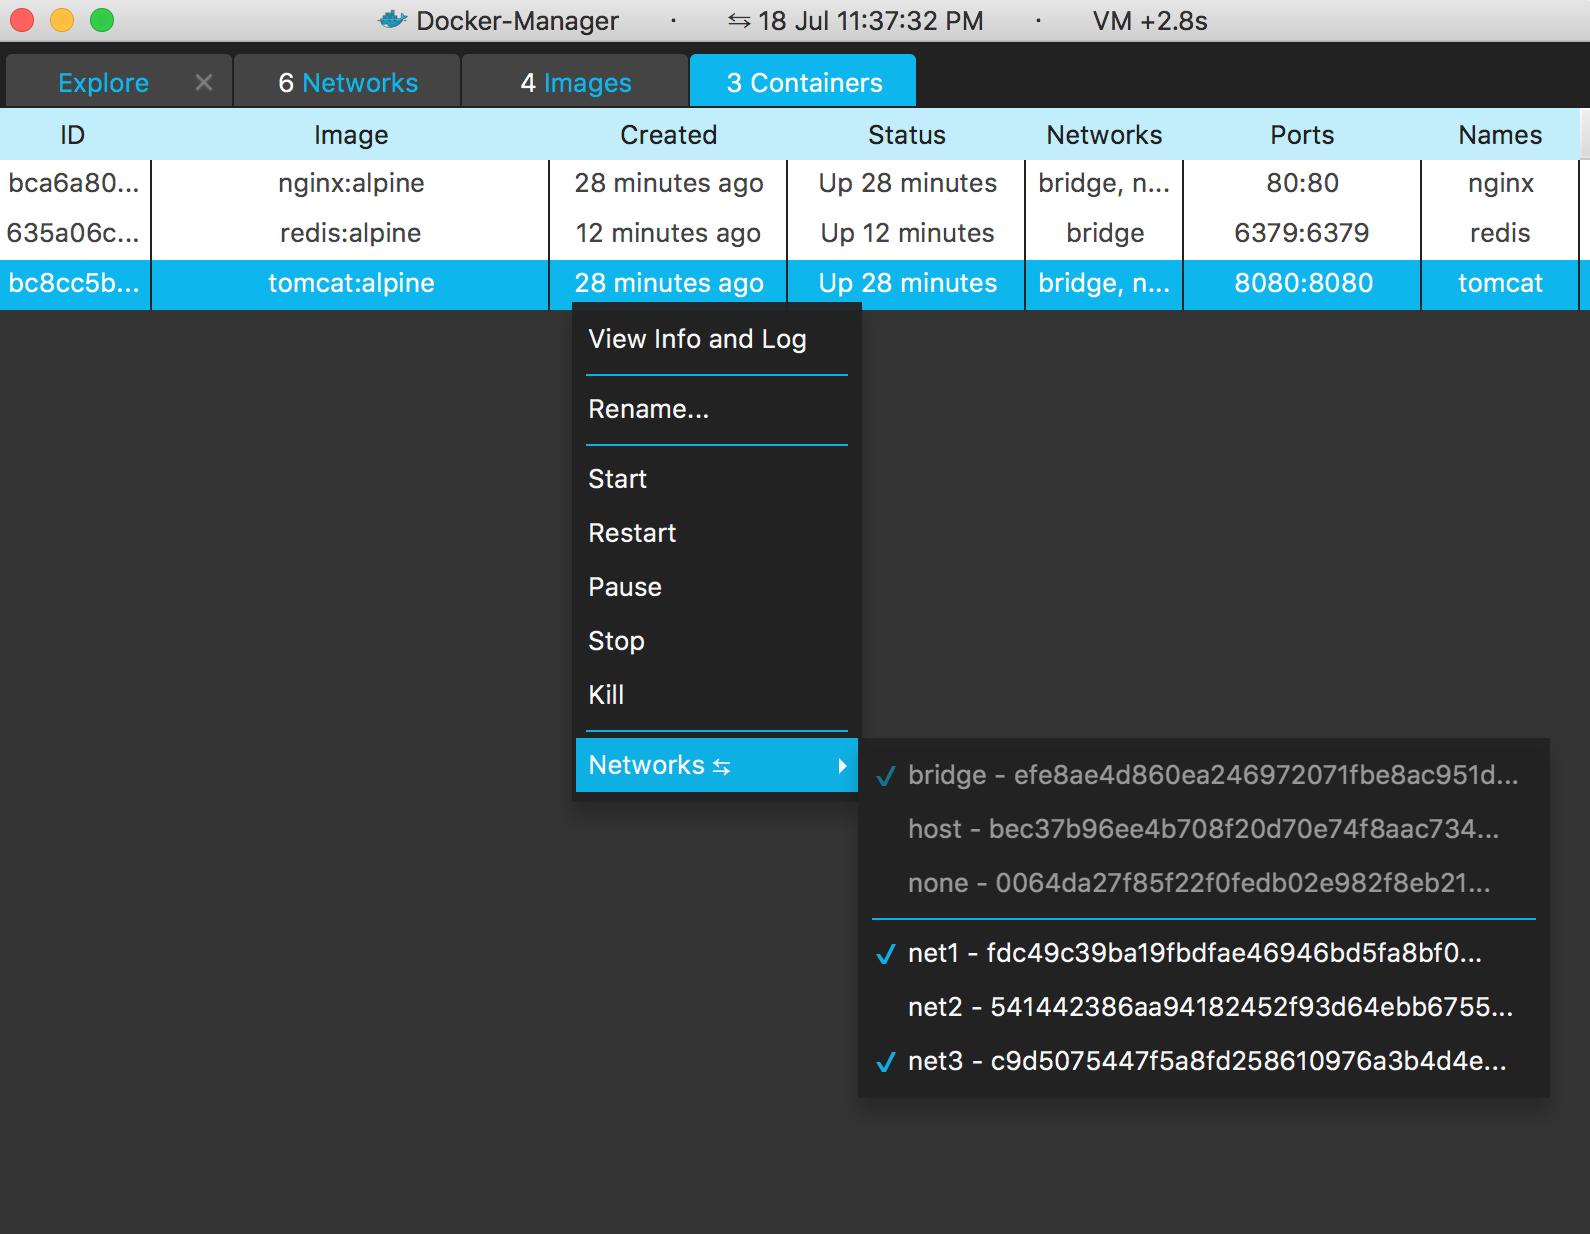Toggle the host network entry

coord(1204,829)
